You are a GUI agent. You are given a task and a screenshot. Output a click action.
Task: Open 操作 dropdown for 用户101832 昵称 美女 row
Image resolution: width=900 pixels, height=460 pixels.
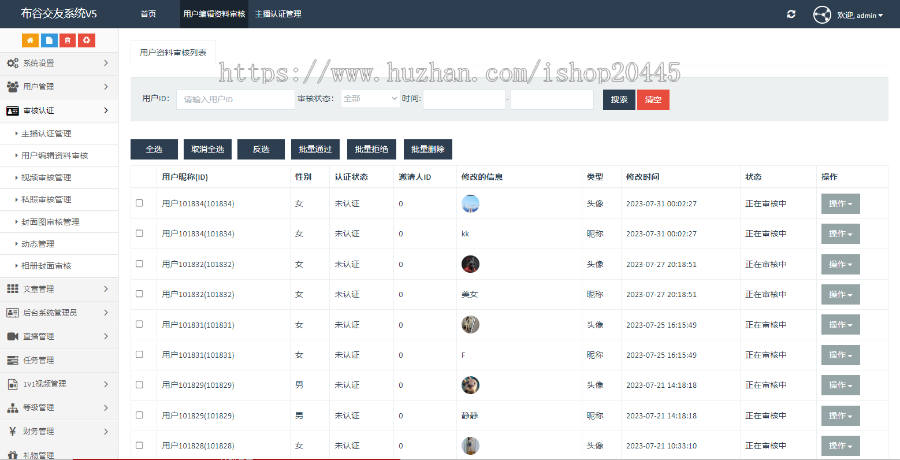click(x=840, y=295)
